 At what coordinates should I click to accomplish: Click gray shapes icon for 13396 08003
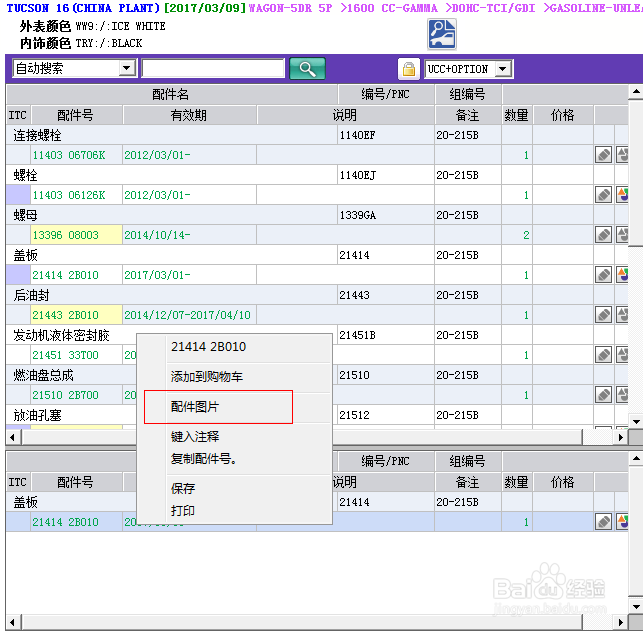622,235
